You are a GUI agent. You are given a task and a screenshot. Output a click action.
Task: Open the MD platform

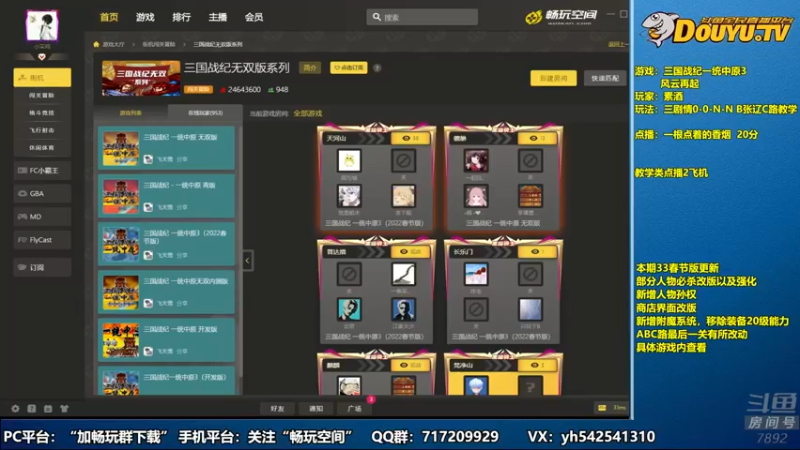42,217
